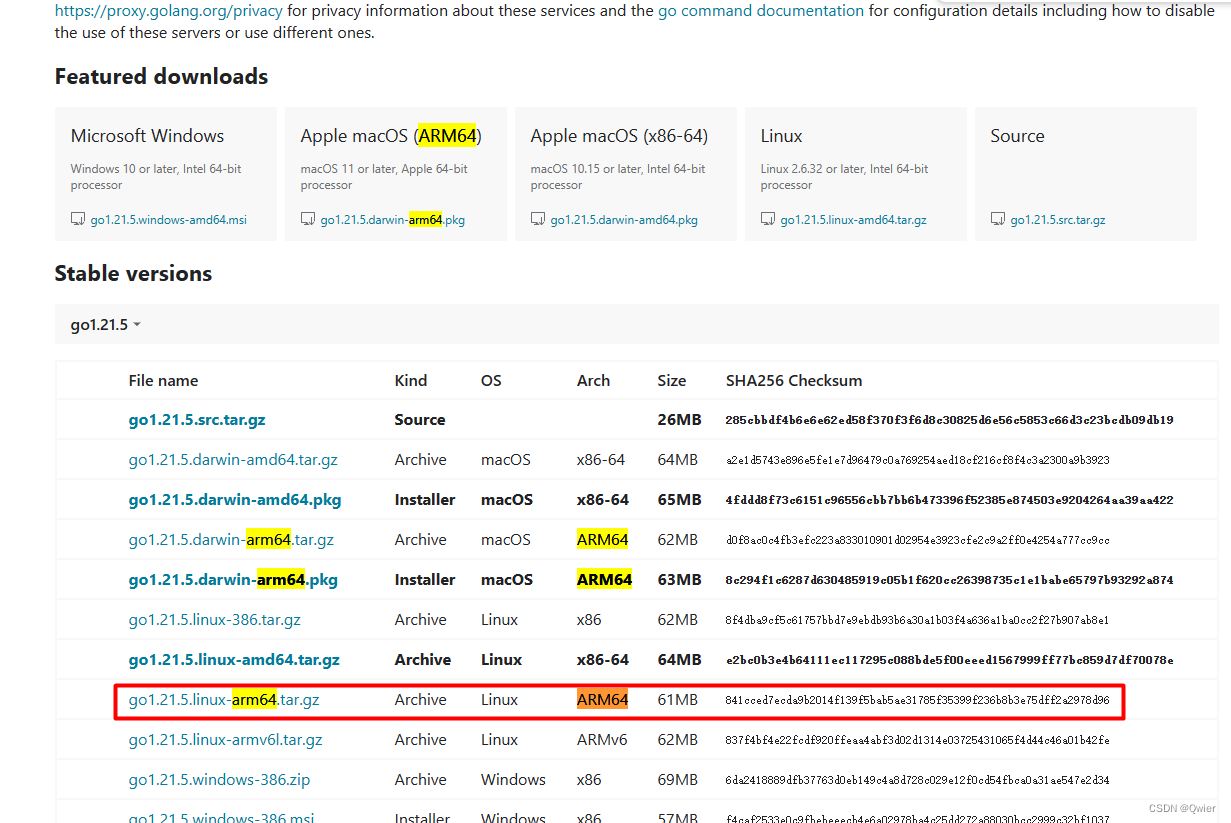
Task: Click the 26MB size cell
Action: 679,420
